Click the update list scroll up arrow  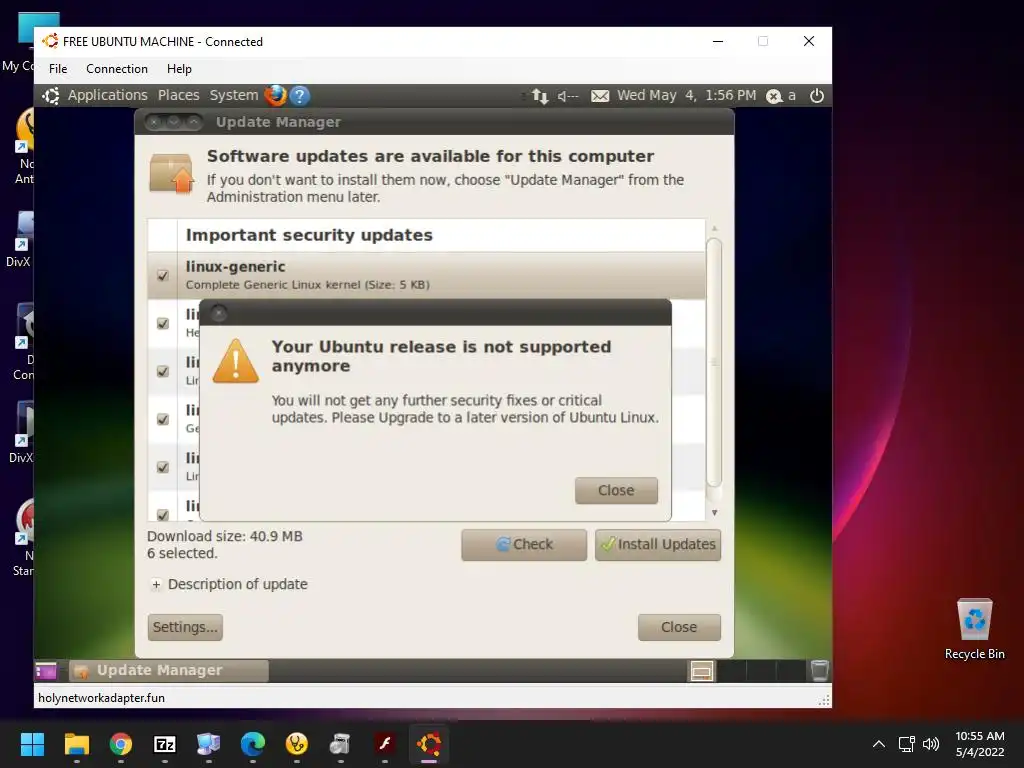714,229
